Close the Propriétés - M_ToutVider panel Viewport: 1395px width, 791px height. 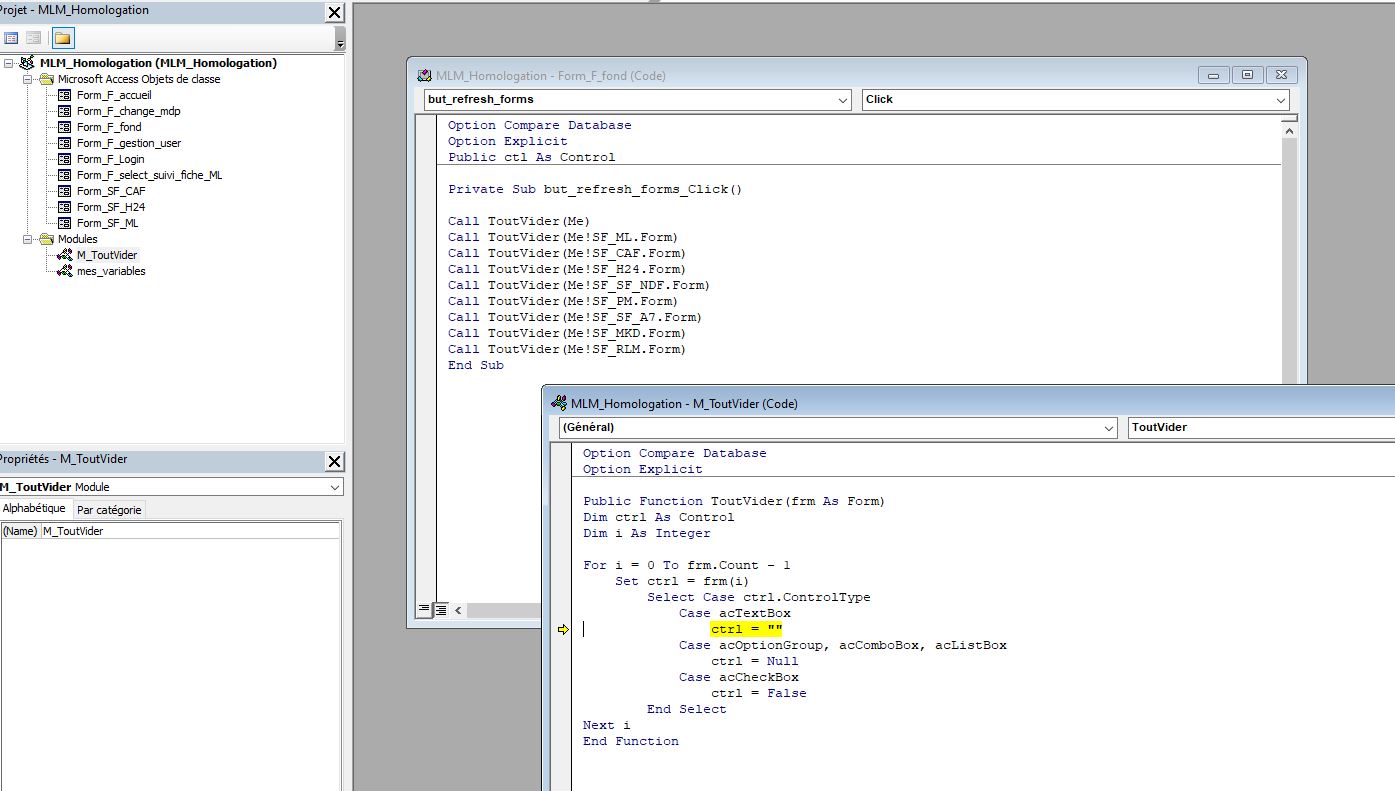click(x=334, y=461)
